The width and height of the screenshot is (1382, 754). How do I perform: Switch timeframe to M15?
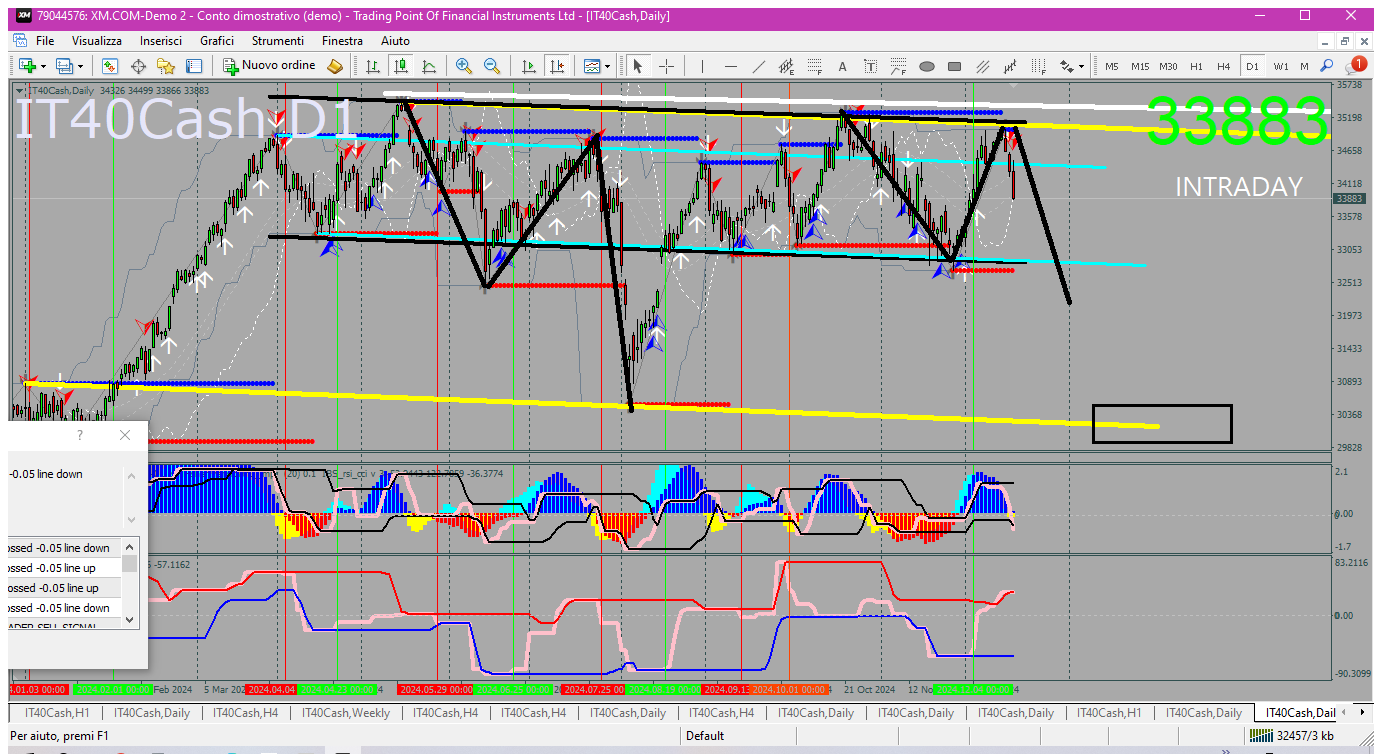point(1140,66)
